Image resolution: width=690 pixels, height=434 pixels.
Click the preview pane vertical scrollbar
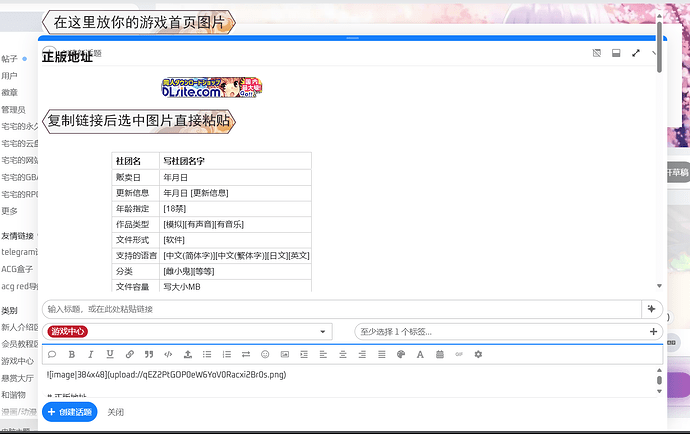659,46
